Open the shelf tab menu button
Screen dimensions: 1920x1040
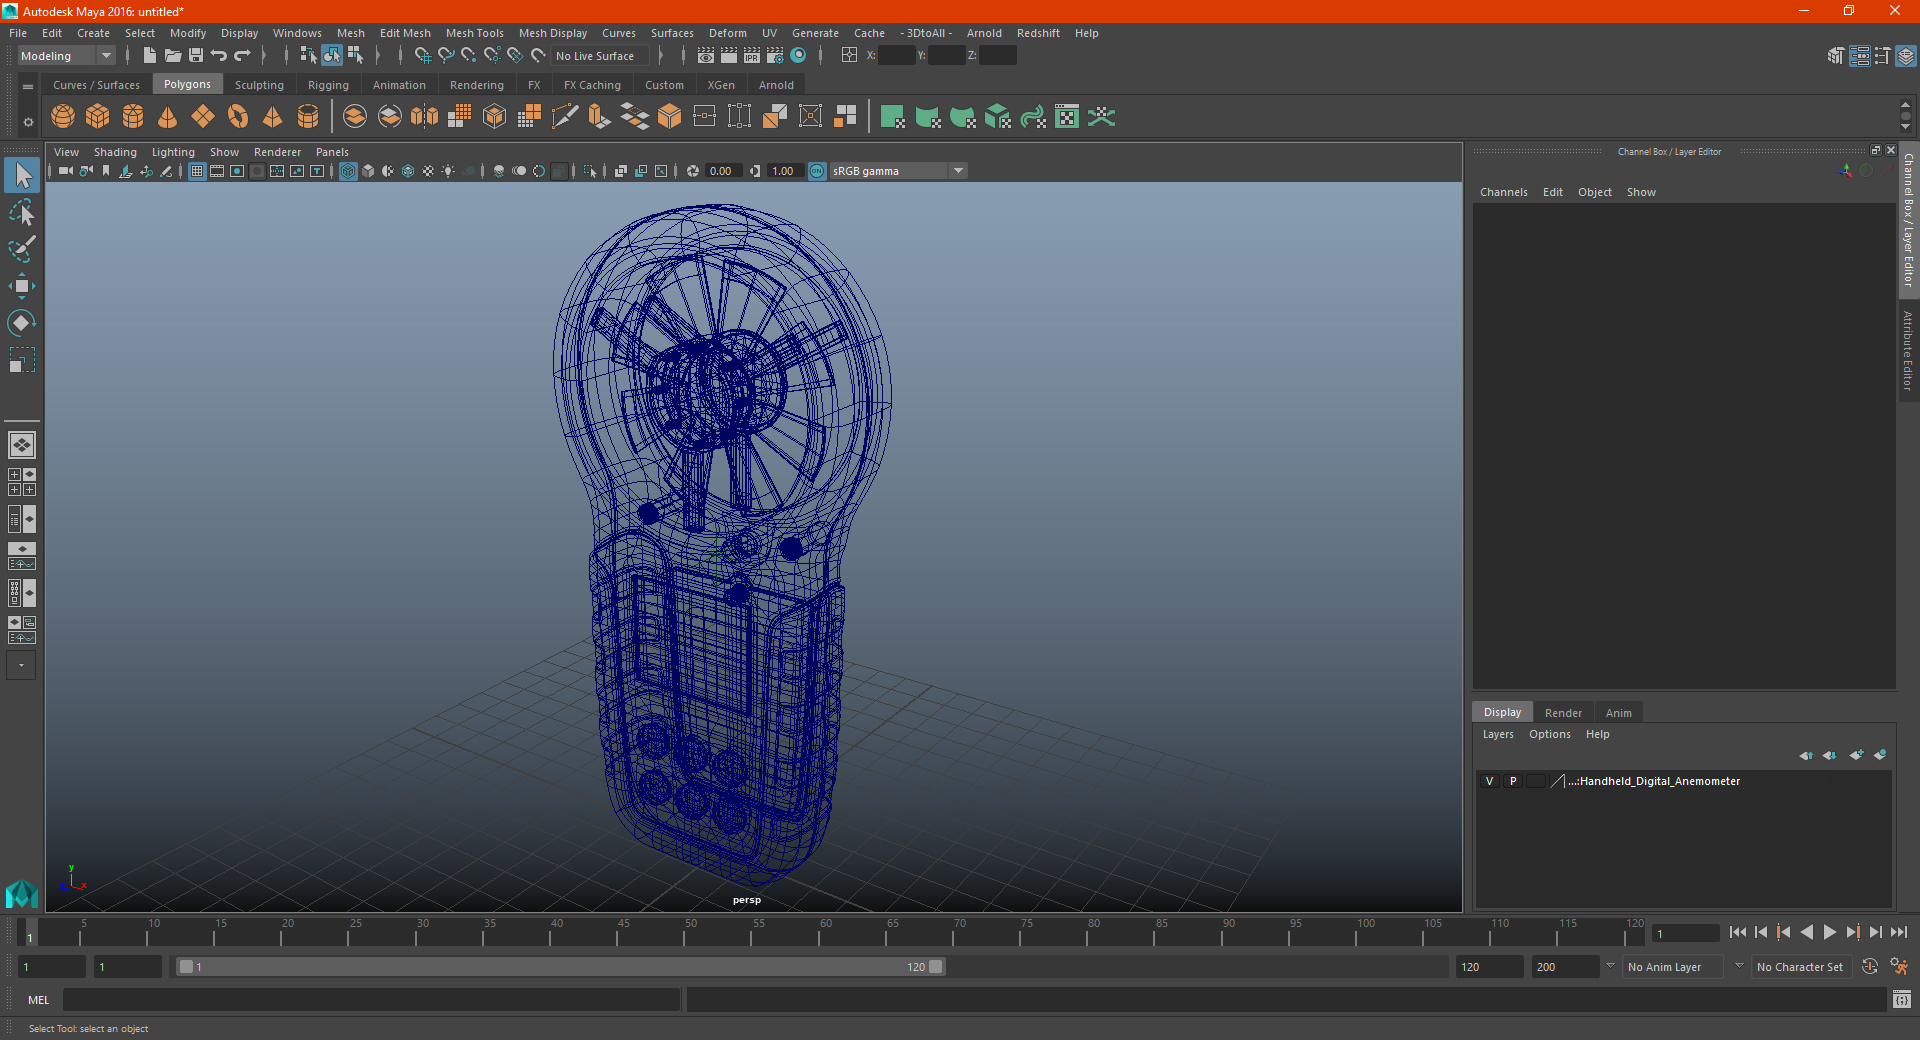[28, 87]
